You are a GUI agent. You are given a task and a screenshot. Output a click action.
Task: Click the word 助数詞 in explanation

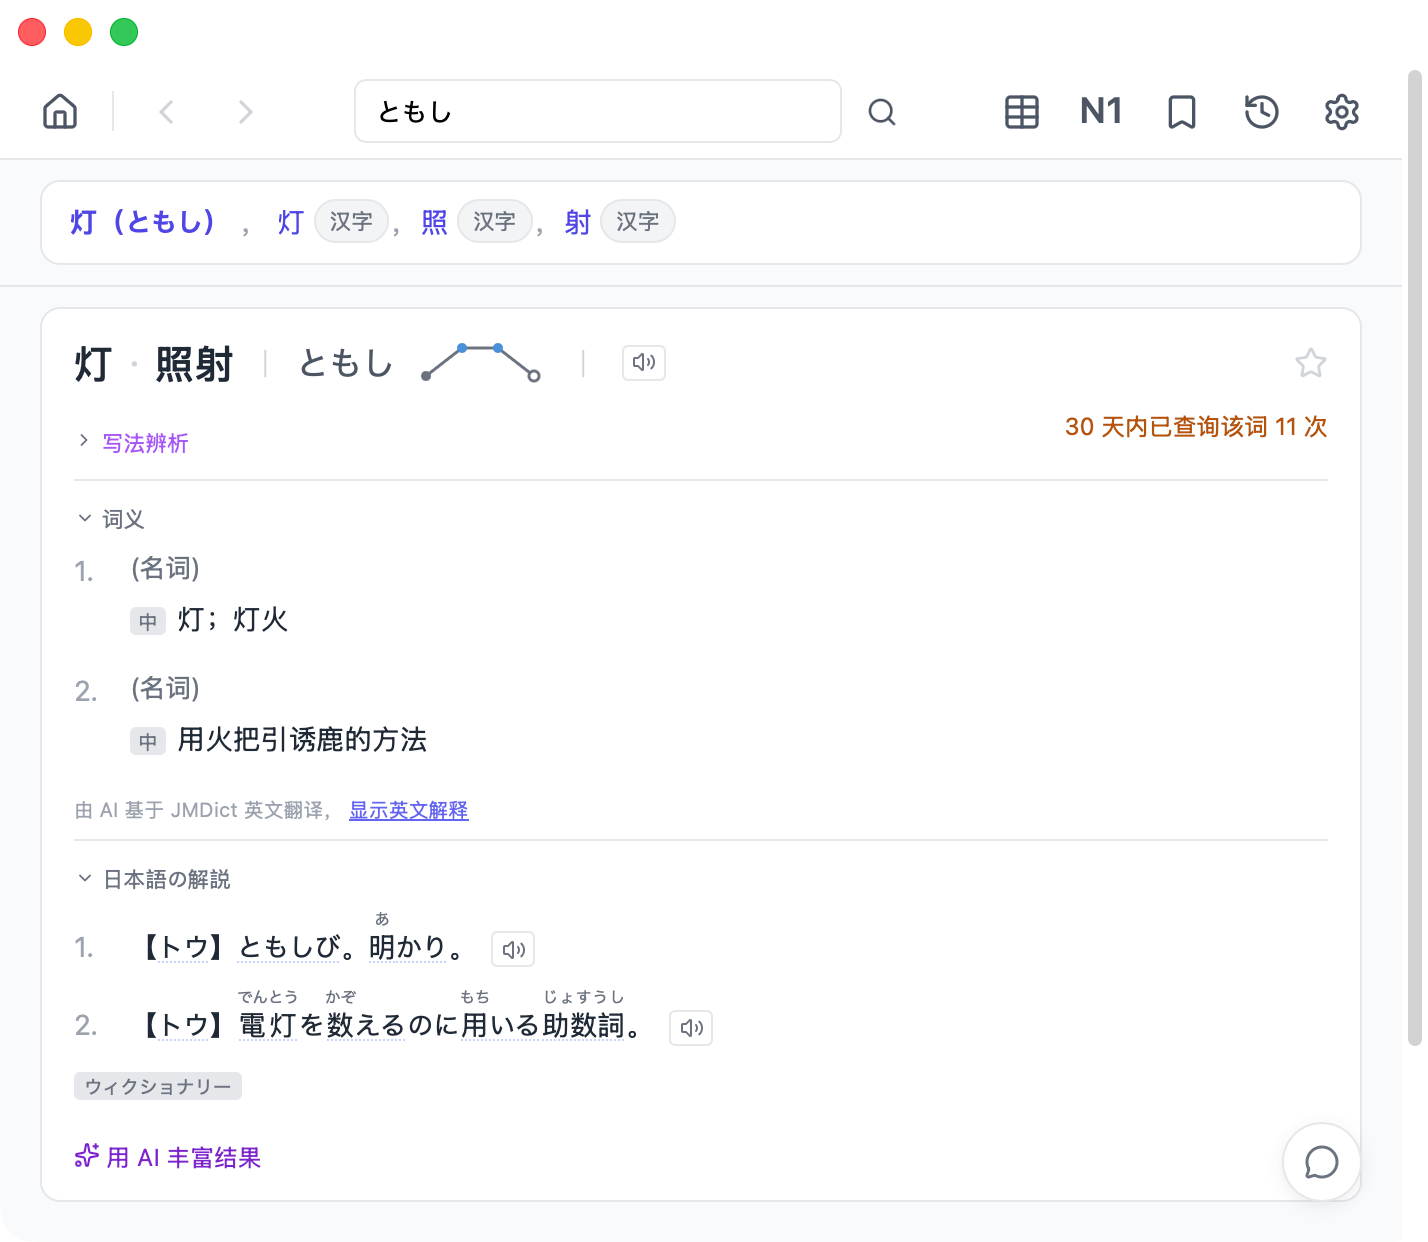pyautogui.click(x=584, y=1025)
